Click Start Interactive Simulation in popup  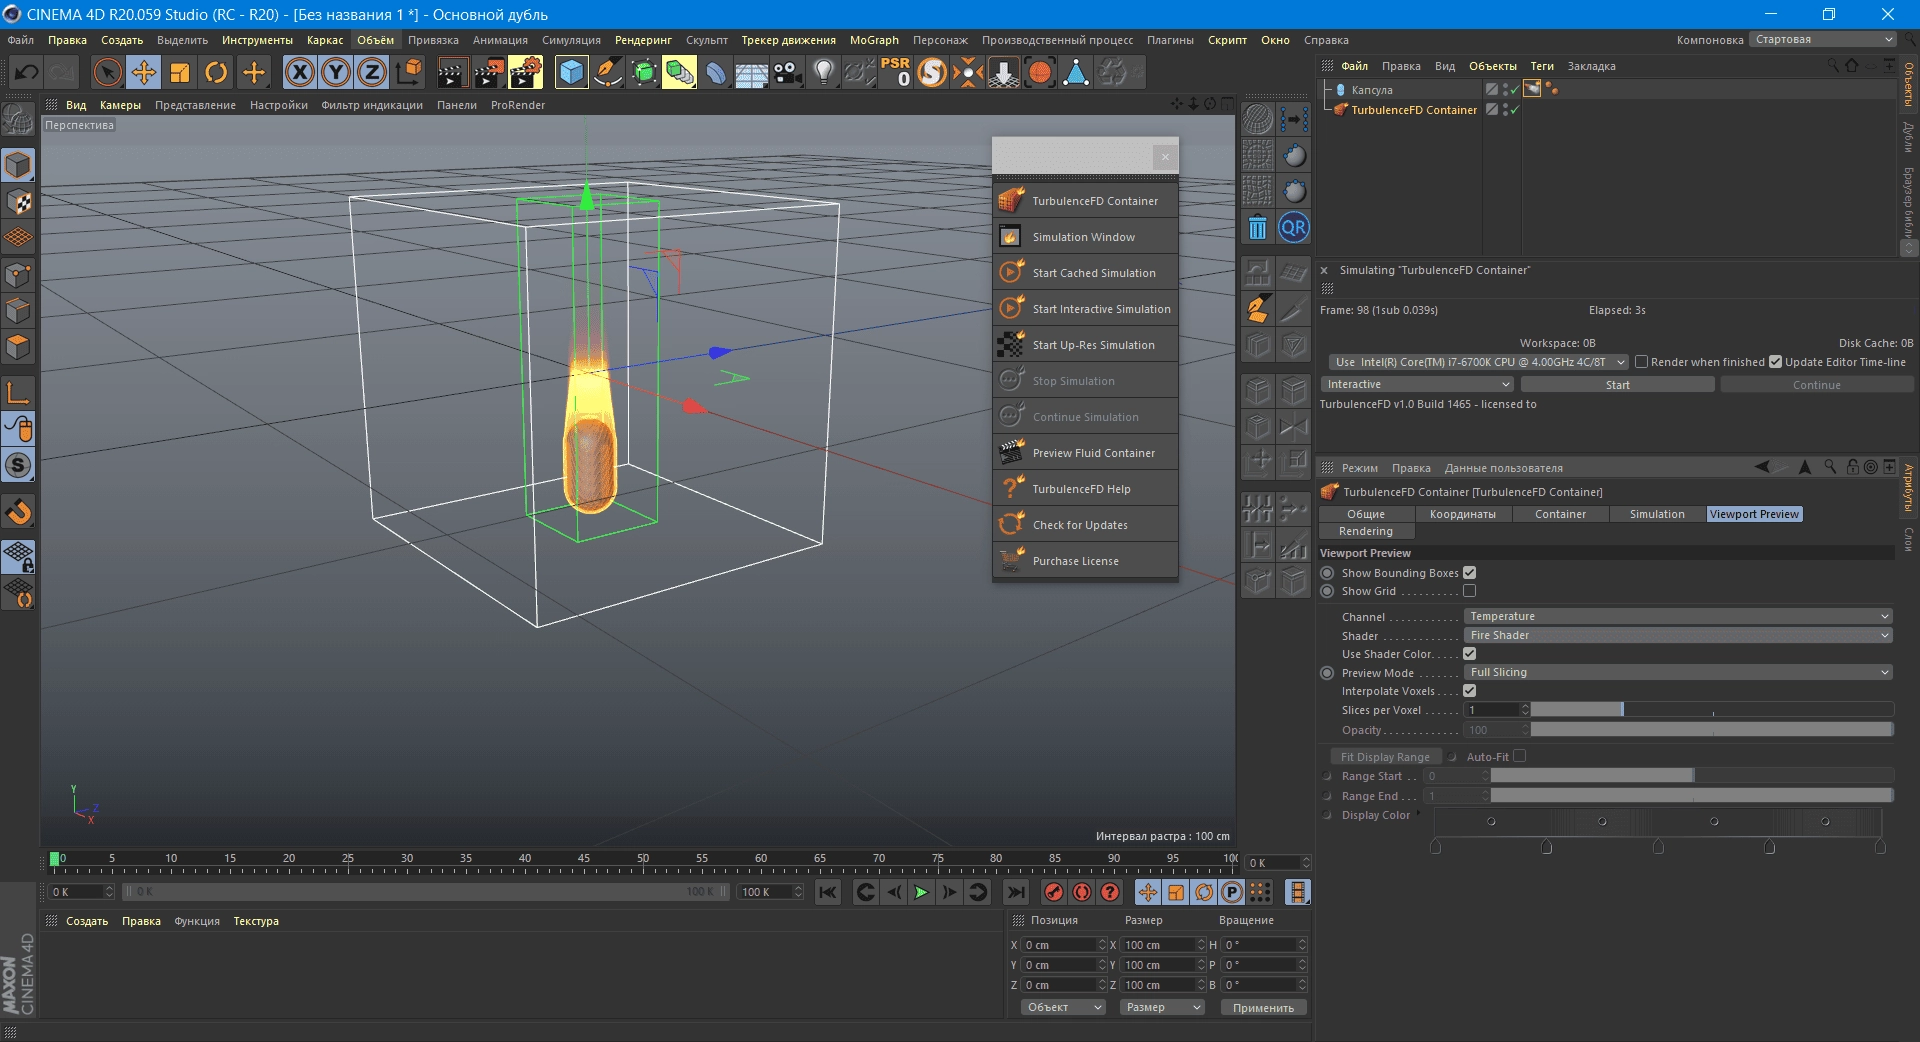point(1086,309)
